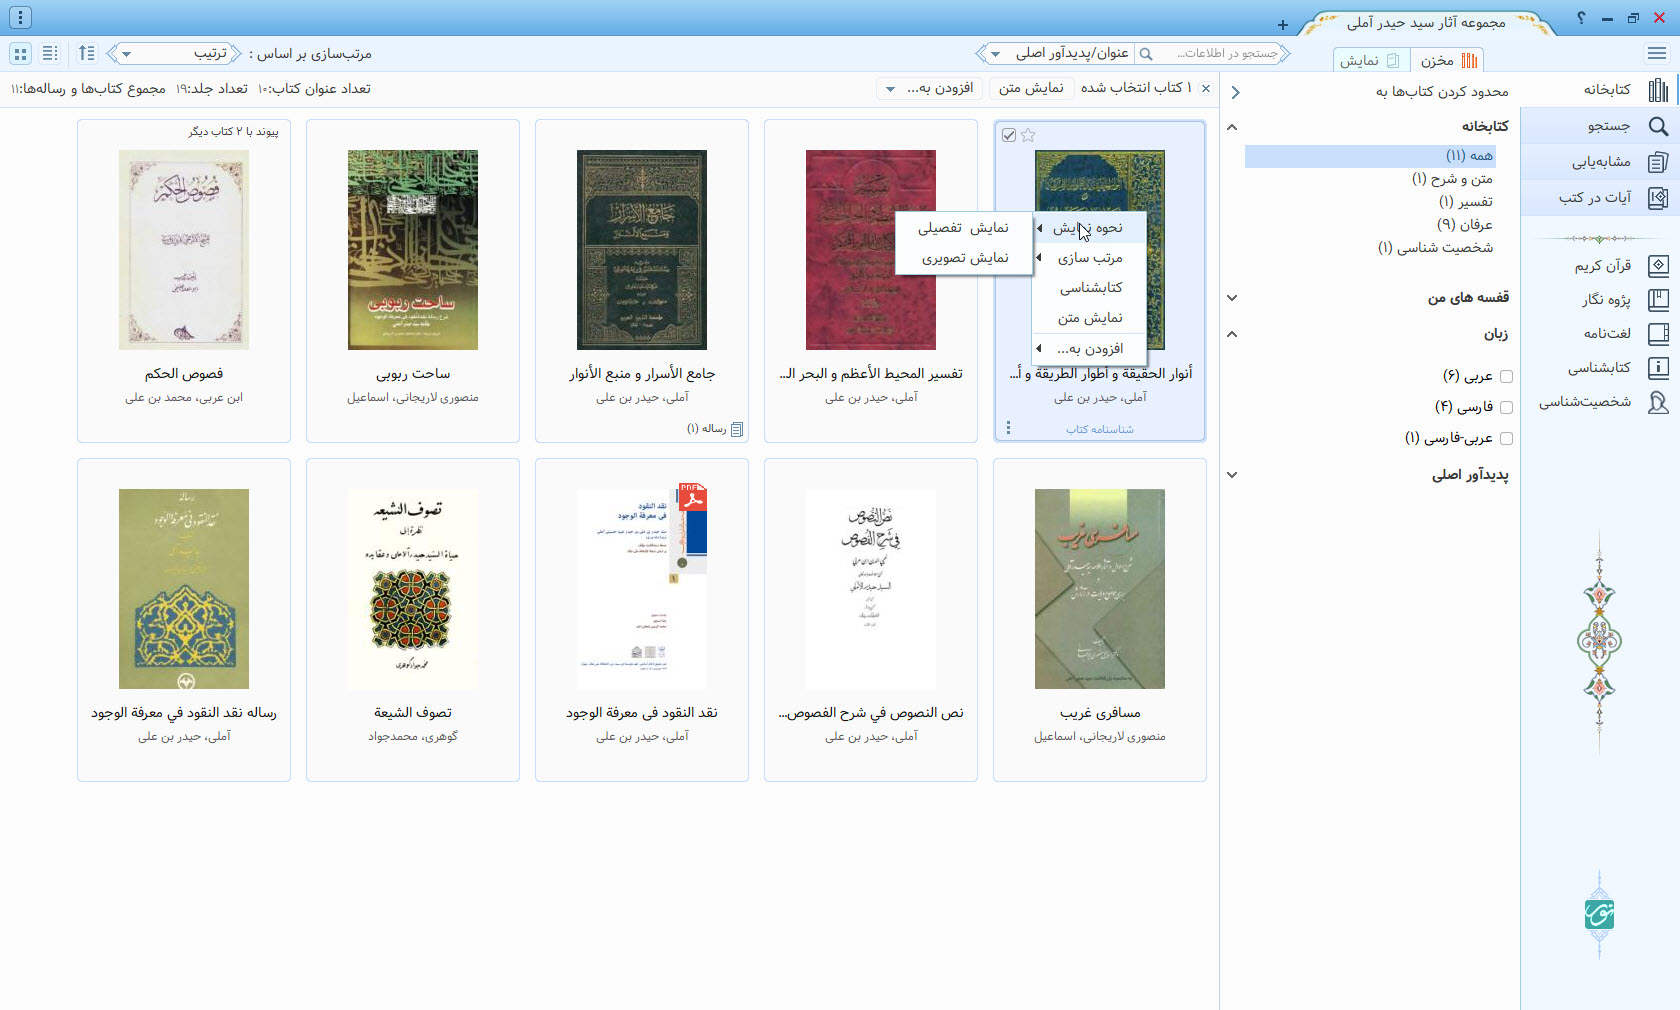1680x1010 pixels.
Task: Filter by شخصیت شناسی (۱) category
Action: [1435, 248]
